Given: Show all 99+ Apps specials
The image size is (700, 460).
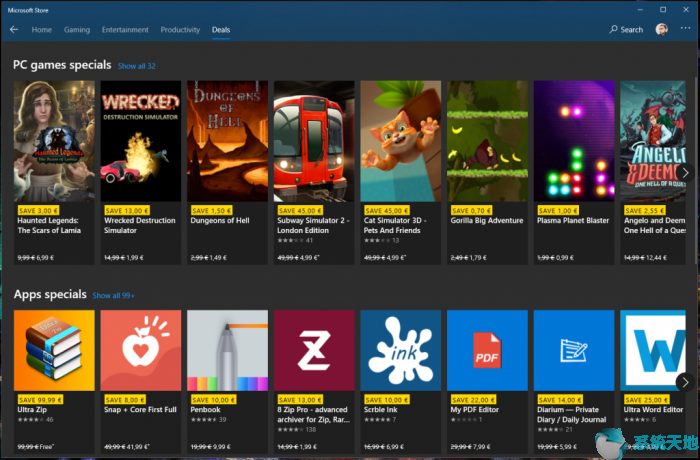Looking at the screenshot, I should [x=113, y=295].
